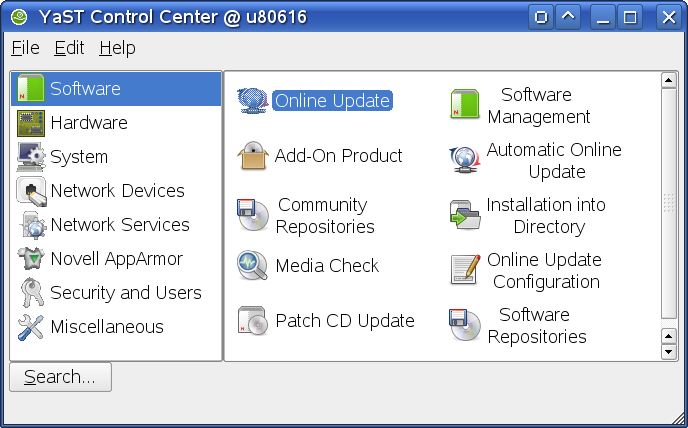Click the Software category icon
The image size is (688, 428).
coord(31,88)
